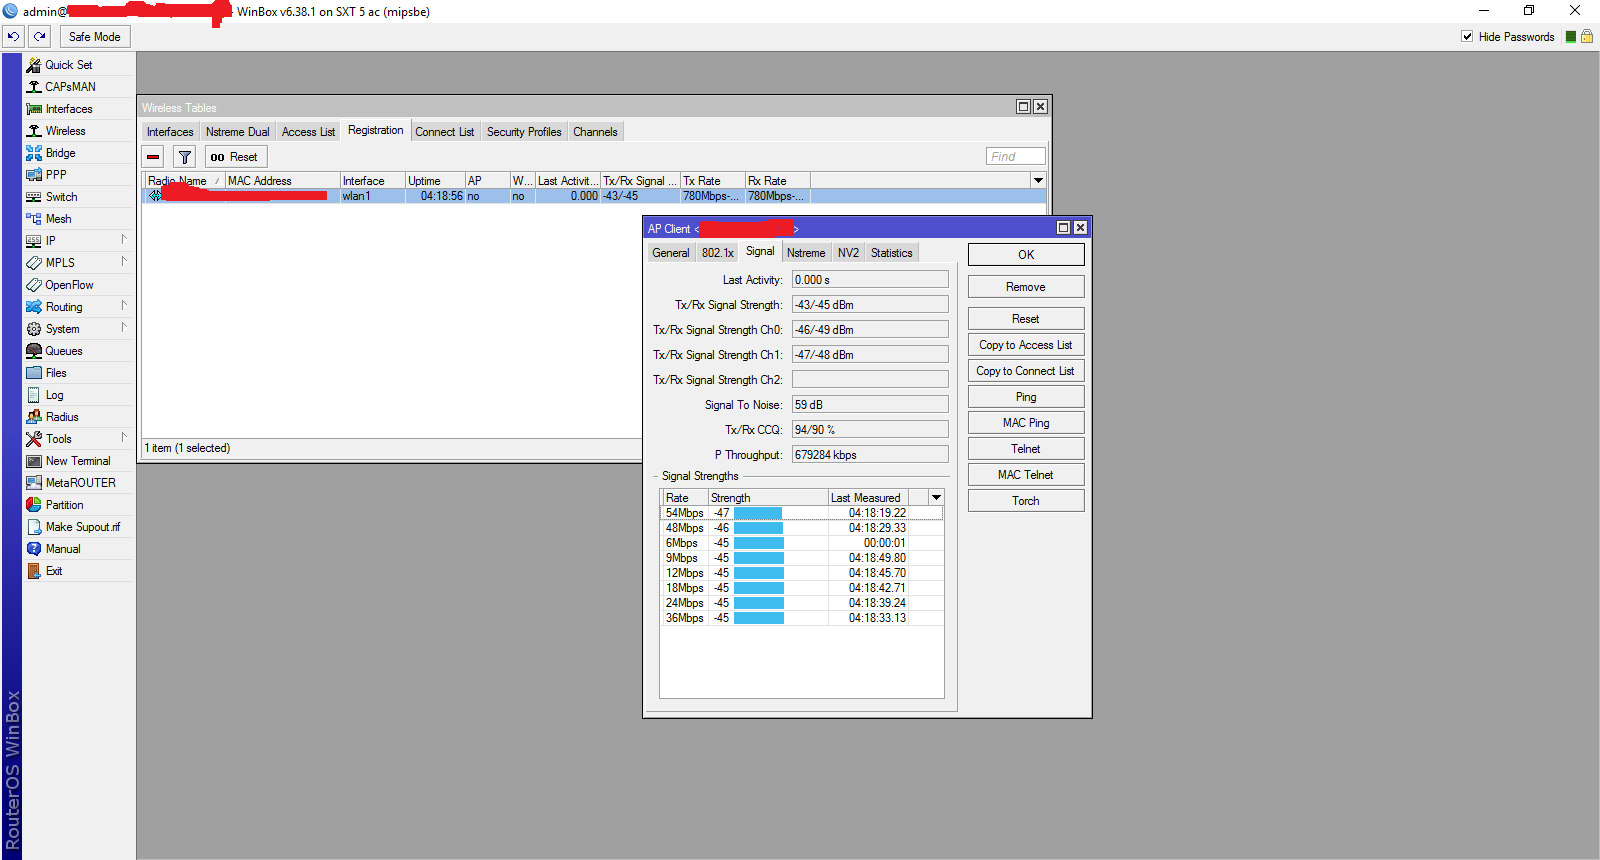
Task: Open the Statistics tab
Action: [x=892, y=253]
